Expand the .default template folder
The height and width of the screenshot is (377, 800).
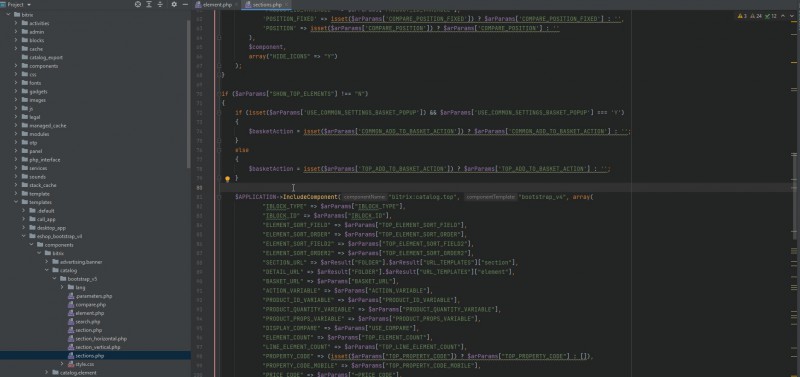(x=24, y=211)
